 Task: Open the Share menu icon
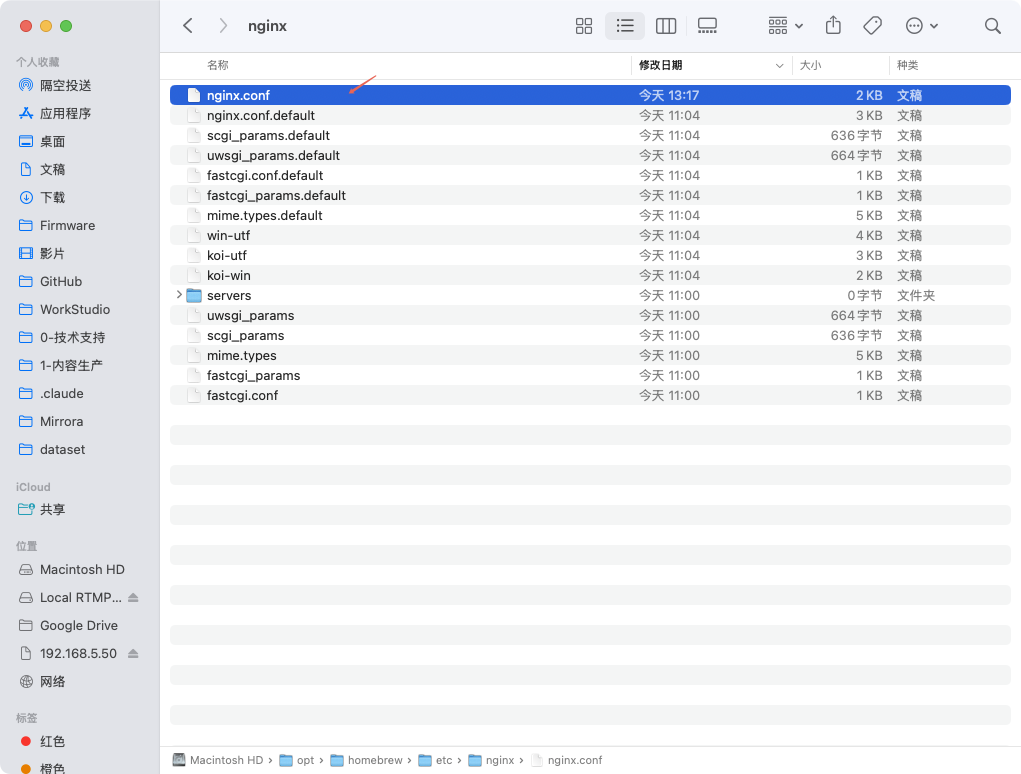click(833, 26)
